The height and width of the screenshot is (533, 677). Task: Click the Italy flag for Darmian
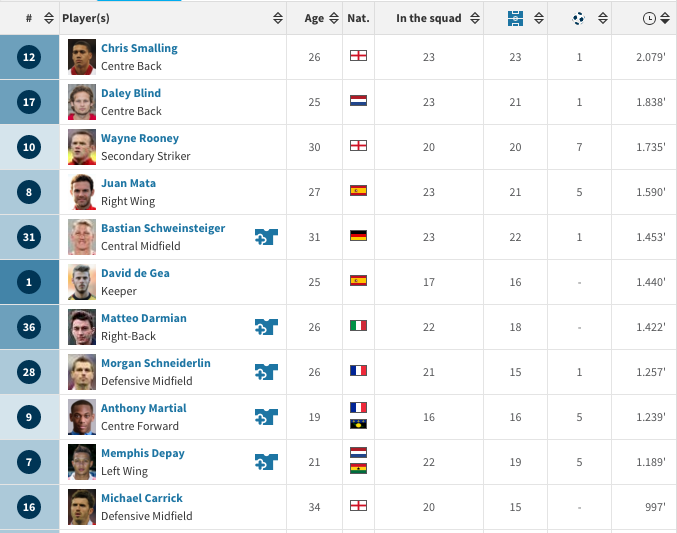tap(358, 325)
